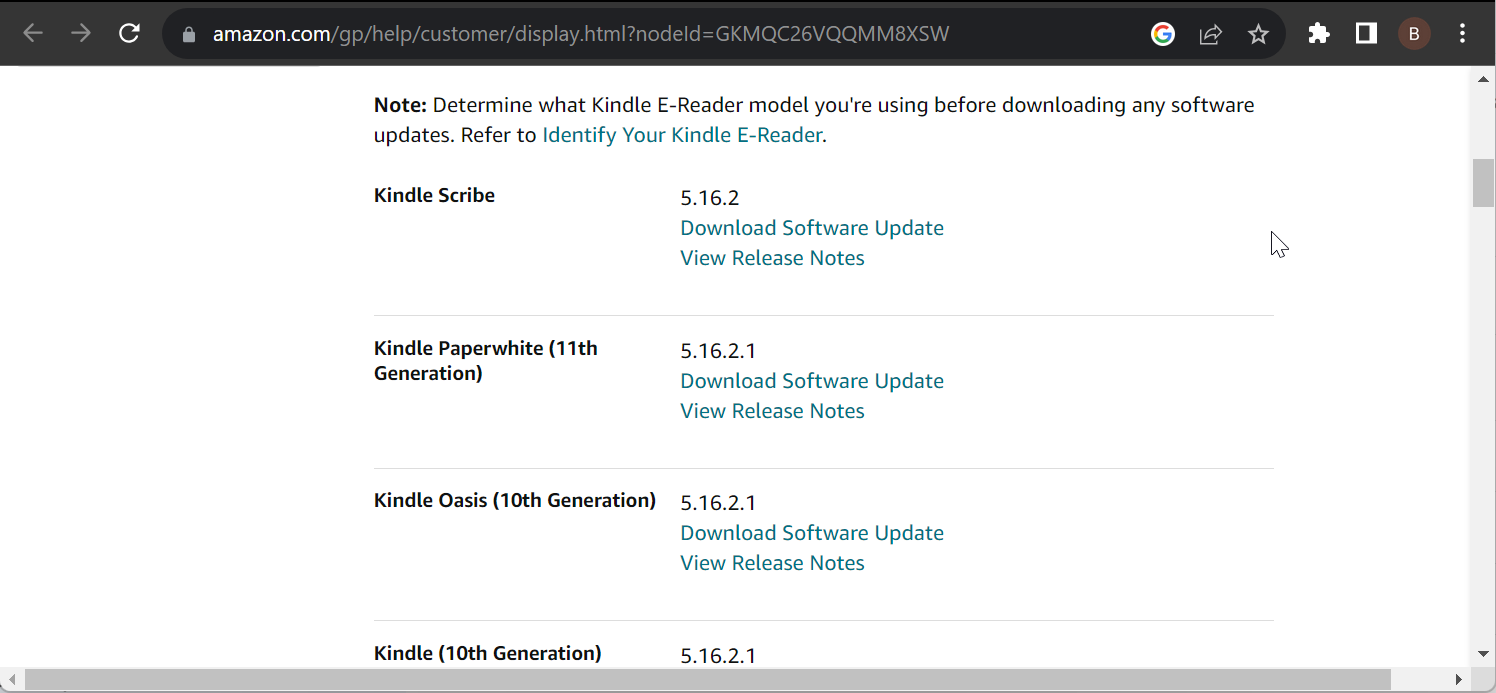Open the profile avatar B

[x=1414, y=34]
